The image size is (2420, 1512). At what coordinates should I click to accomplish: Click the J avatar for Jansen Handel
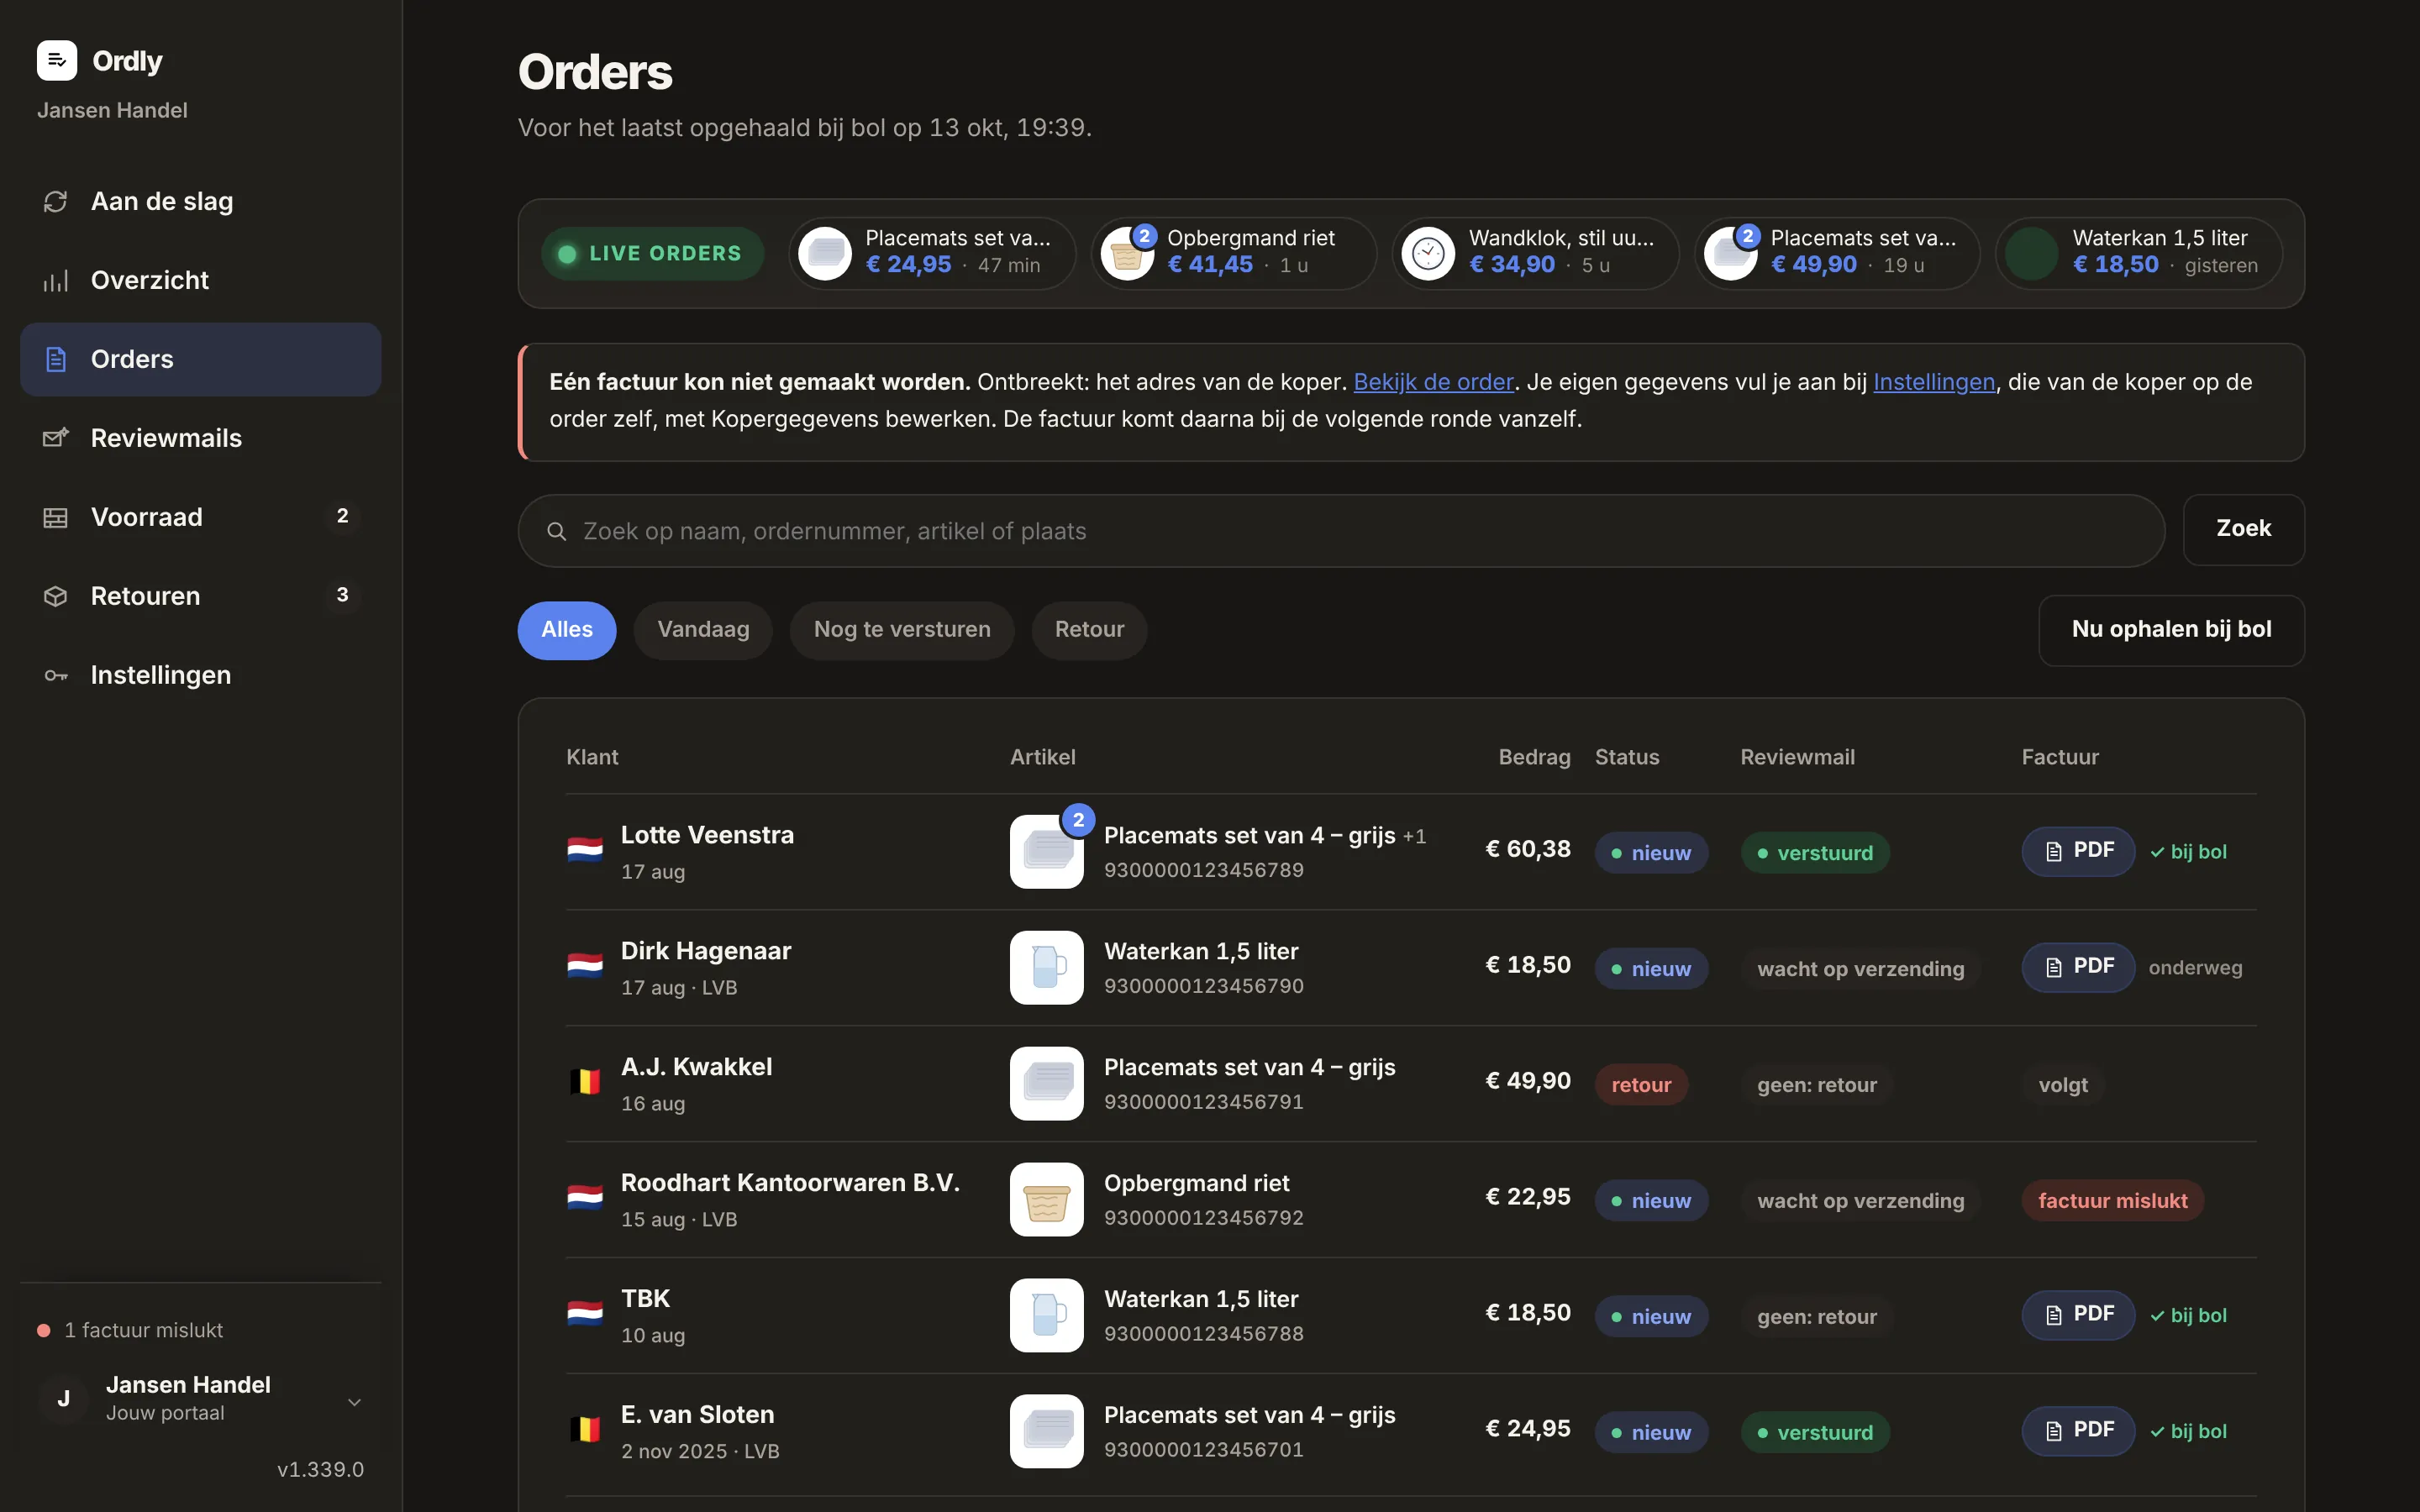pyautogui.click(x=63, y=1398)
